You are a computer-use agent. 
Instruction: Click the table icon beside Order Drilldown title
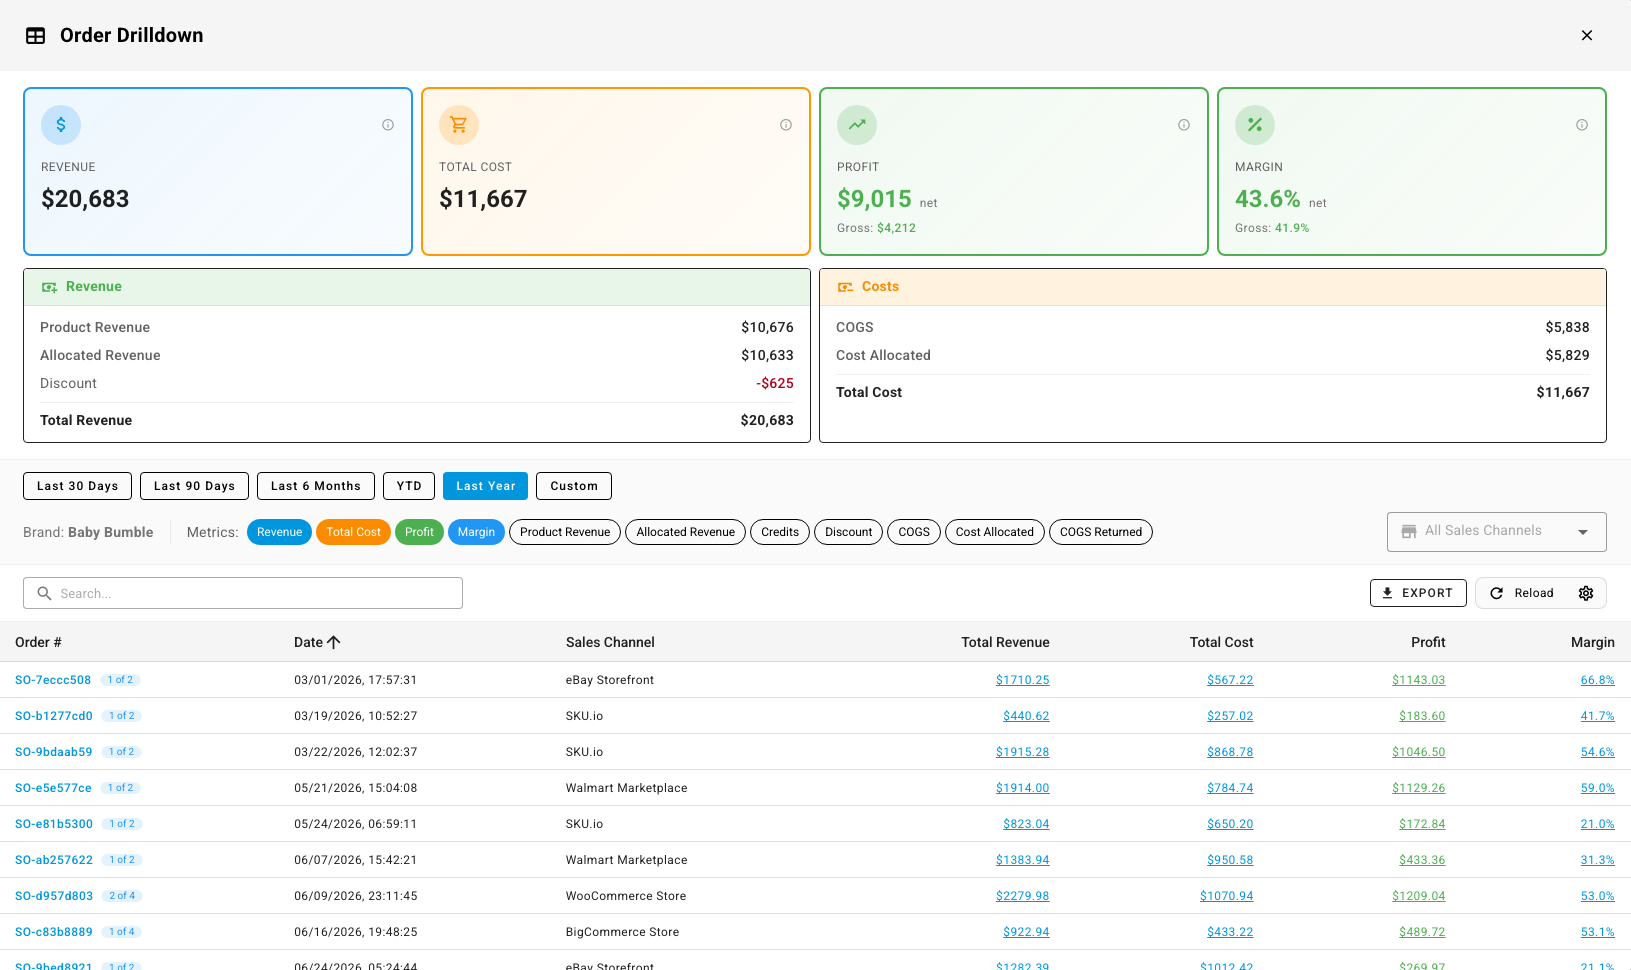pyautogui.click(x=36, y=36)
